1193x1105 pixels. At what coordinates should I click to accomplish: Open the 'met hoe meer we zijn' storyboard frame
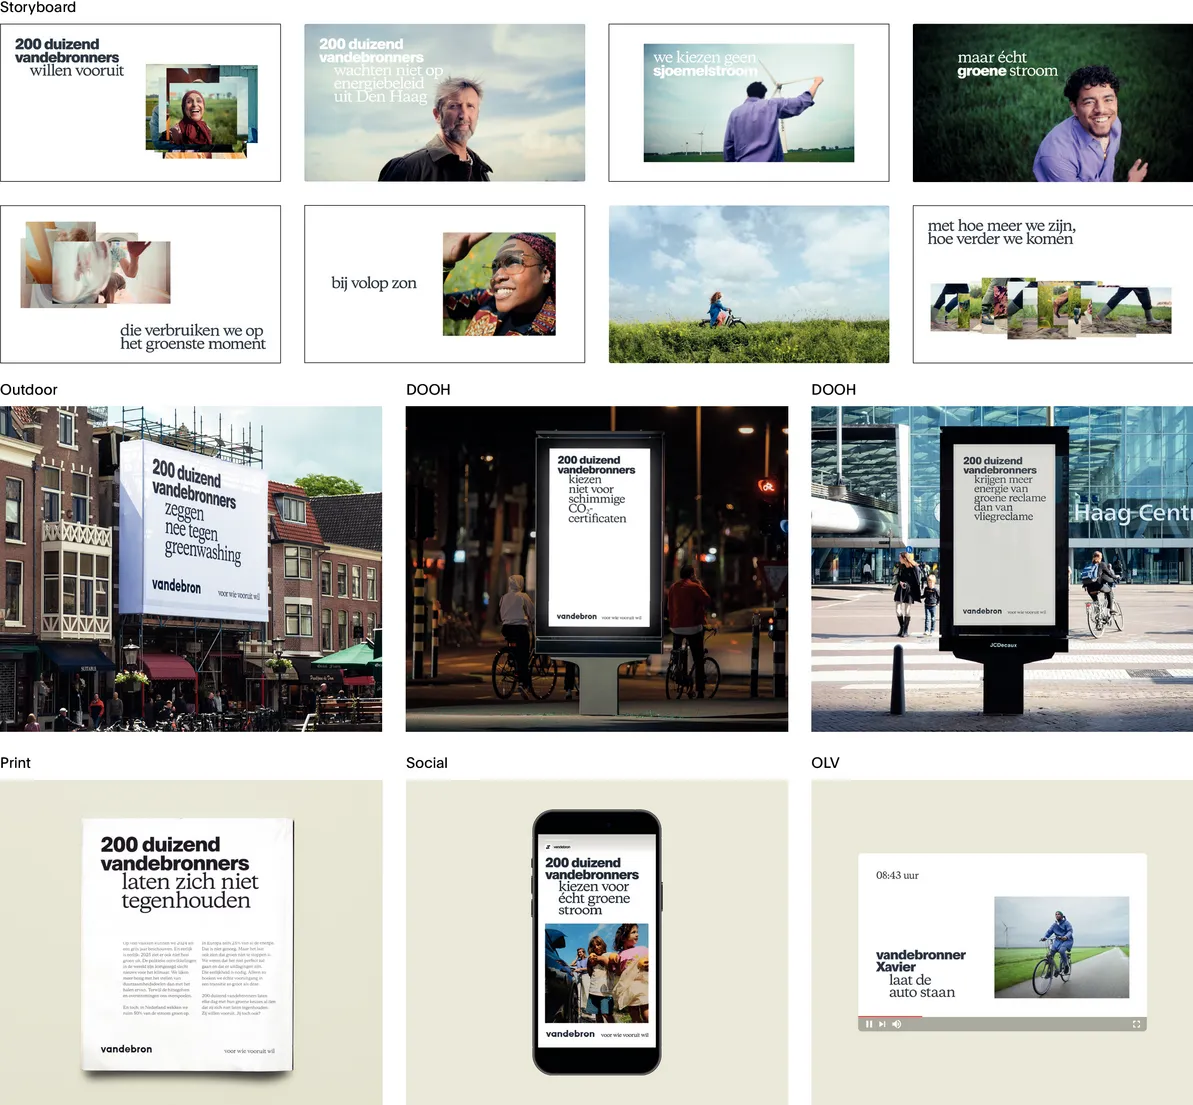click(1053, 284)
